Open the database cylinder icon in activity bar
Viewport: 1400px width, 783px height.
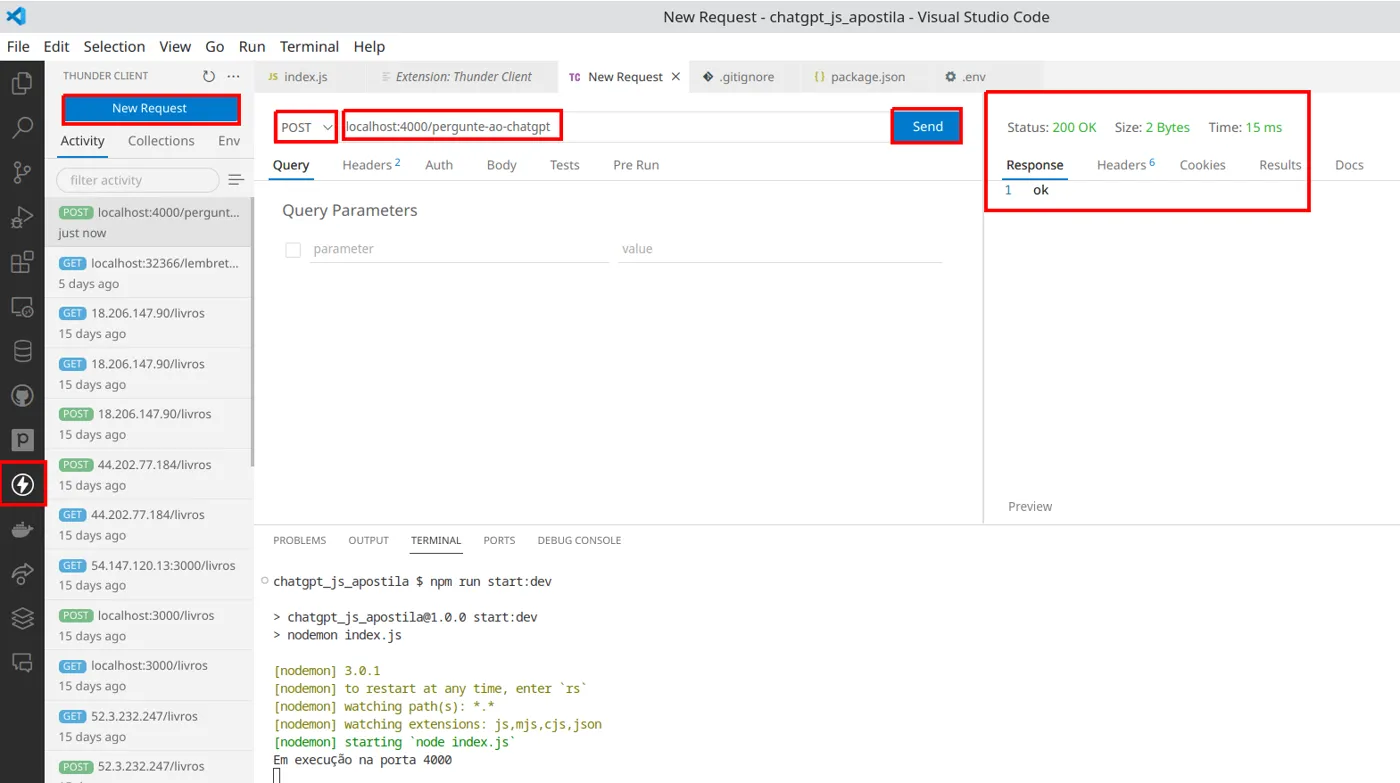[22, 351]
